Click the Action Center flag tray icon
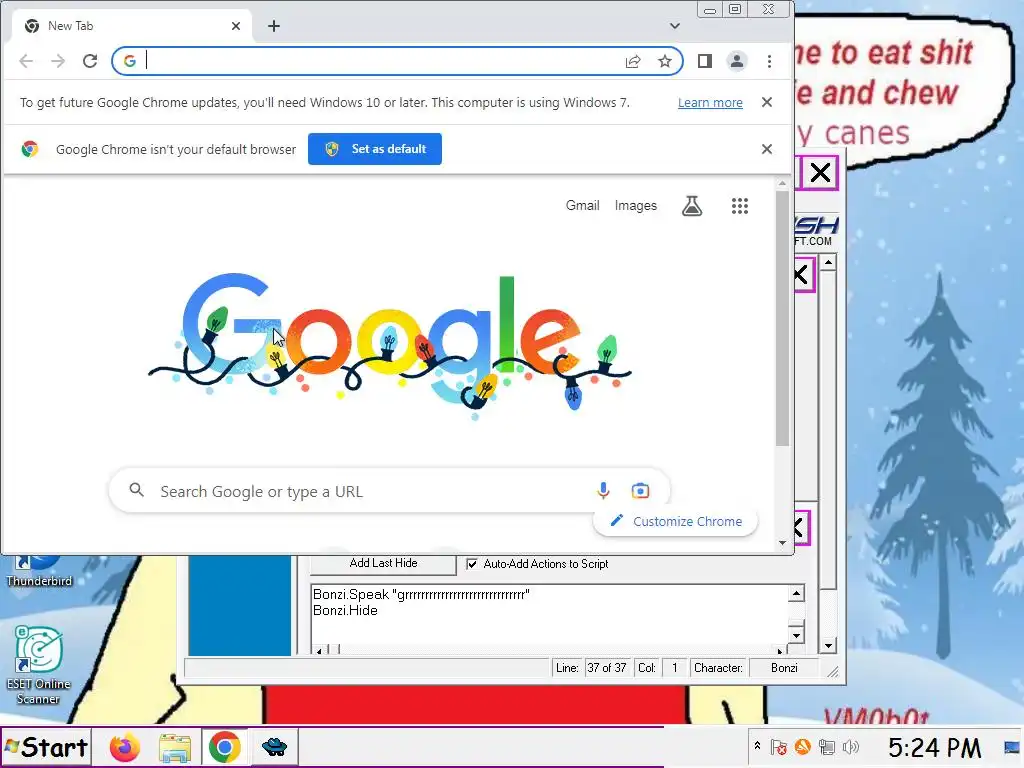Image resolution: width=1024 pixels, height=768 pixels. click(778, 747)
